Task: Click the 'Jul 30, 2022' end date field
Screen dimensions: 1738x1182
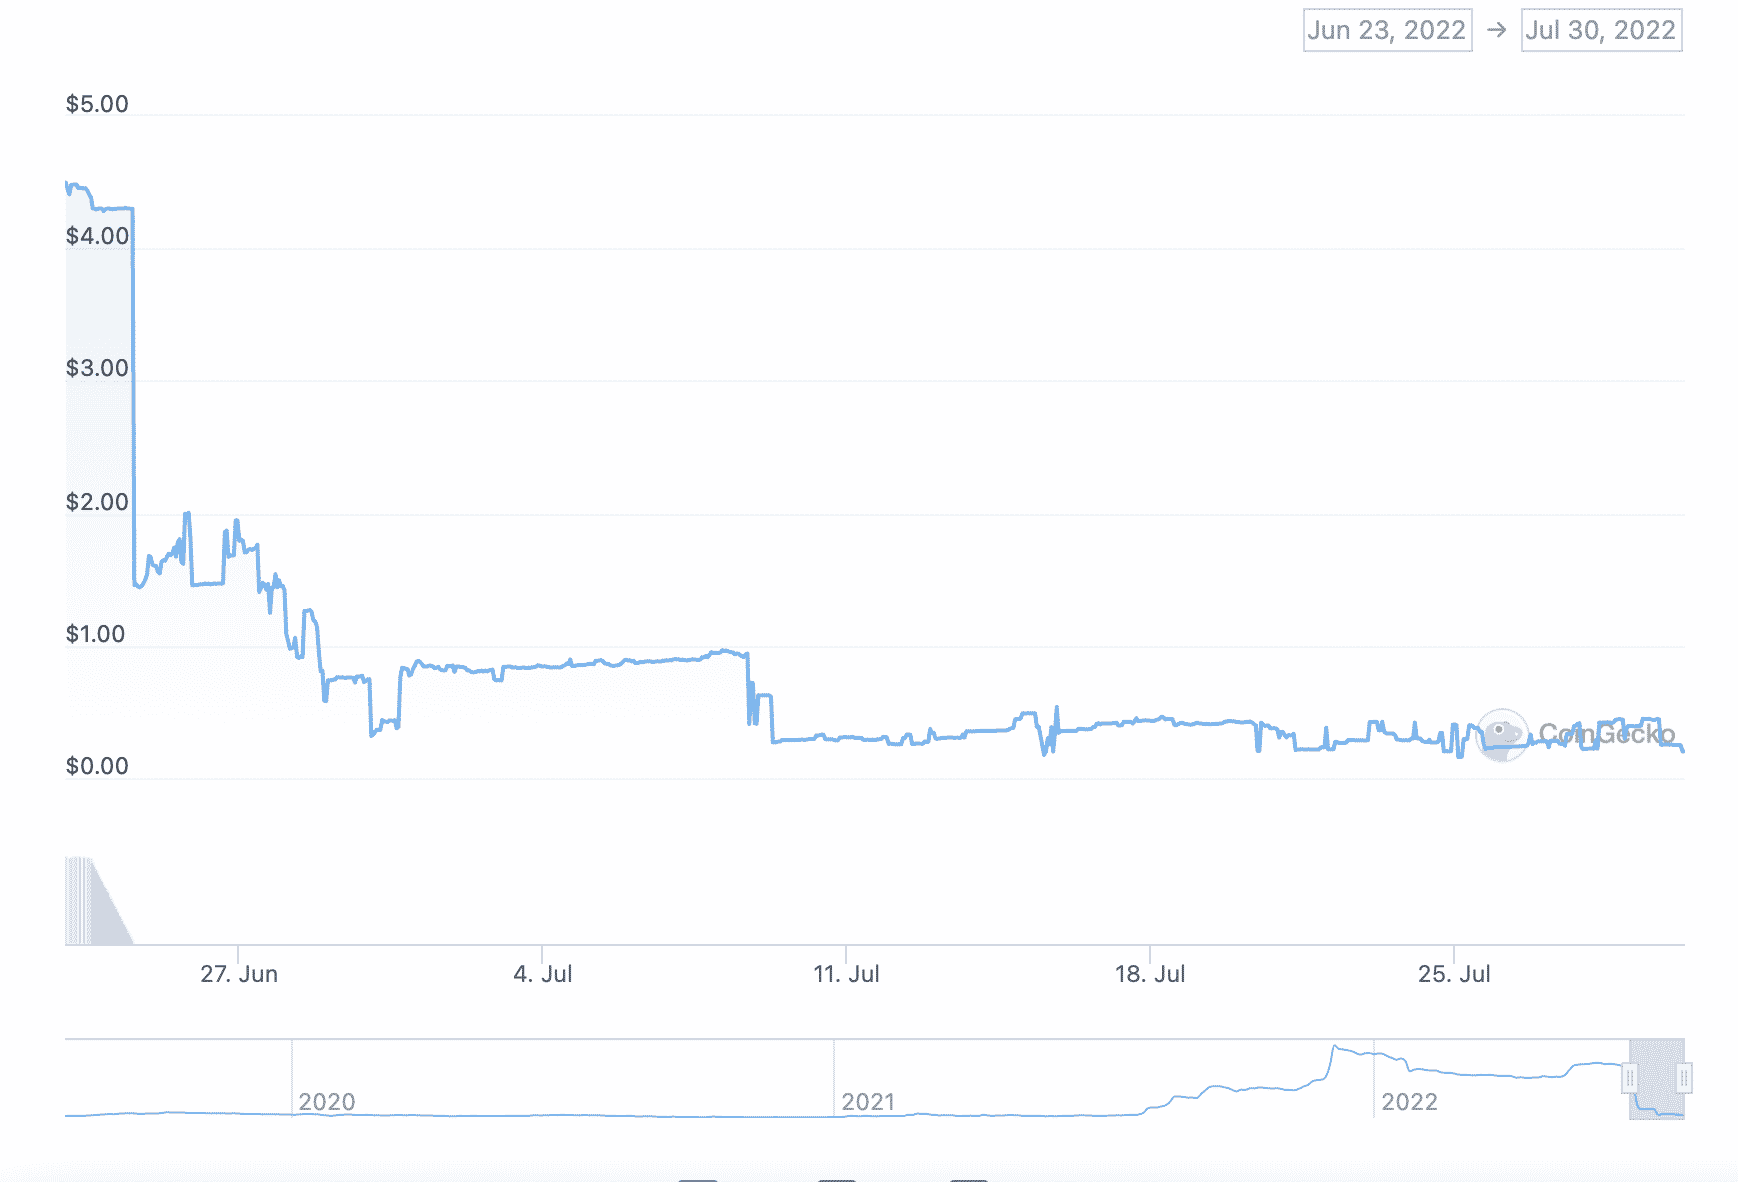Action: (x=1600, y=30)
